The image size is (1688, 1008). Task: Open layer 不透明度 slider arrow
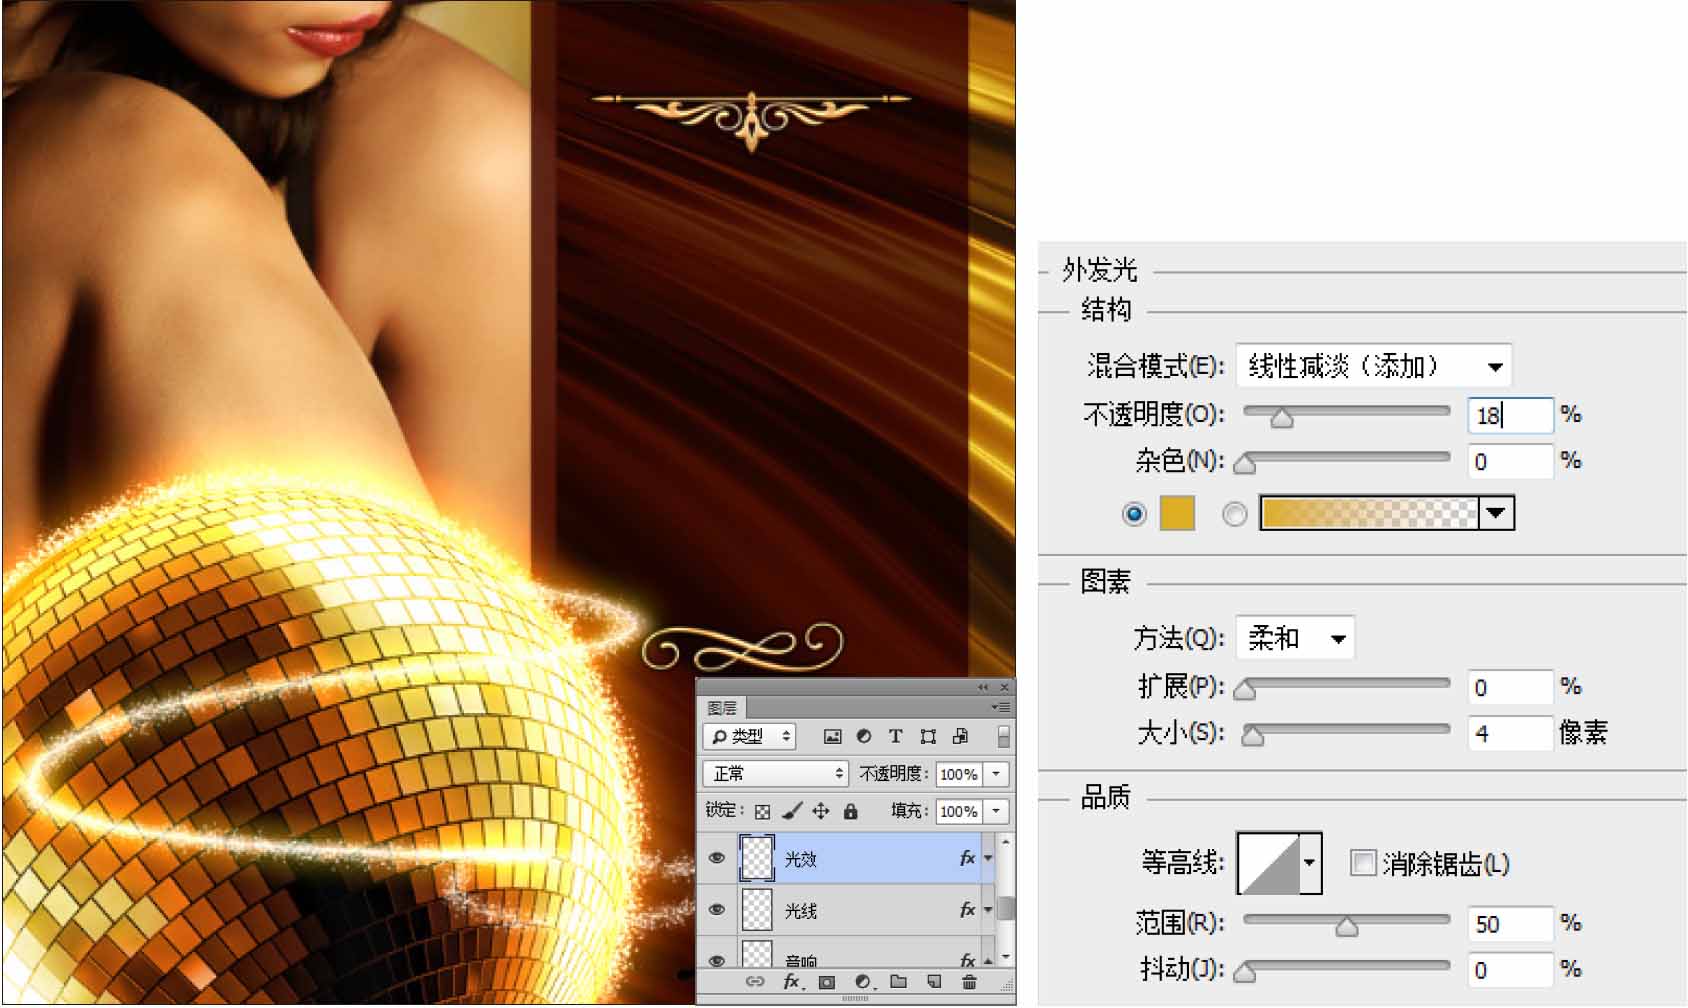pyautogui.click(x=996, y=773)
